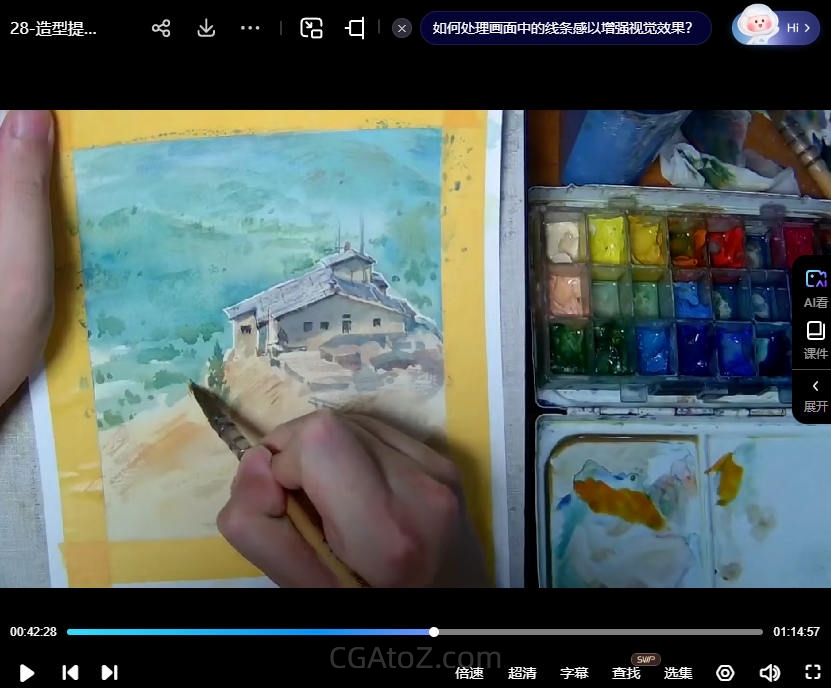Click the share icon in top bar
The image size is (831, 688).
pyautogui.click(x=161, y=28)
